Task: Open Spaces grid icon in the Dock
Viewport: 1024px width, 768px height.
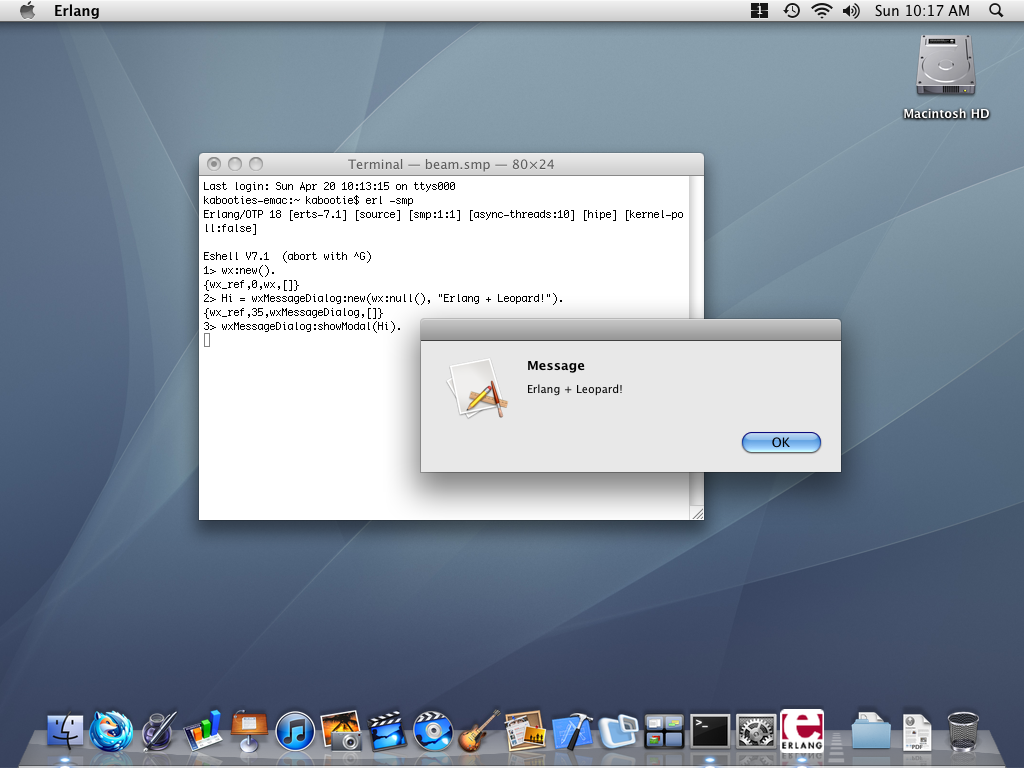Action: click(664, 731)
